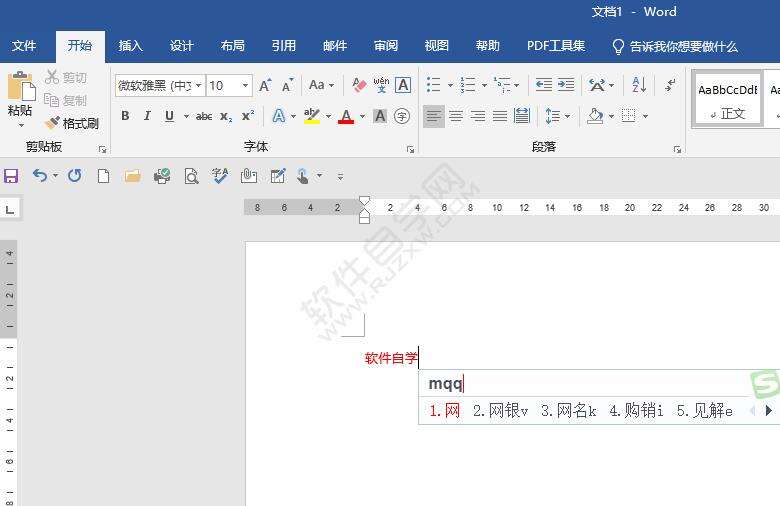
Task: Select the 正文 Normal style
Action: 727,101
